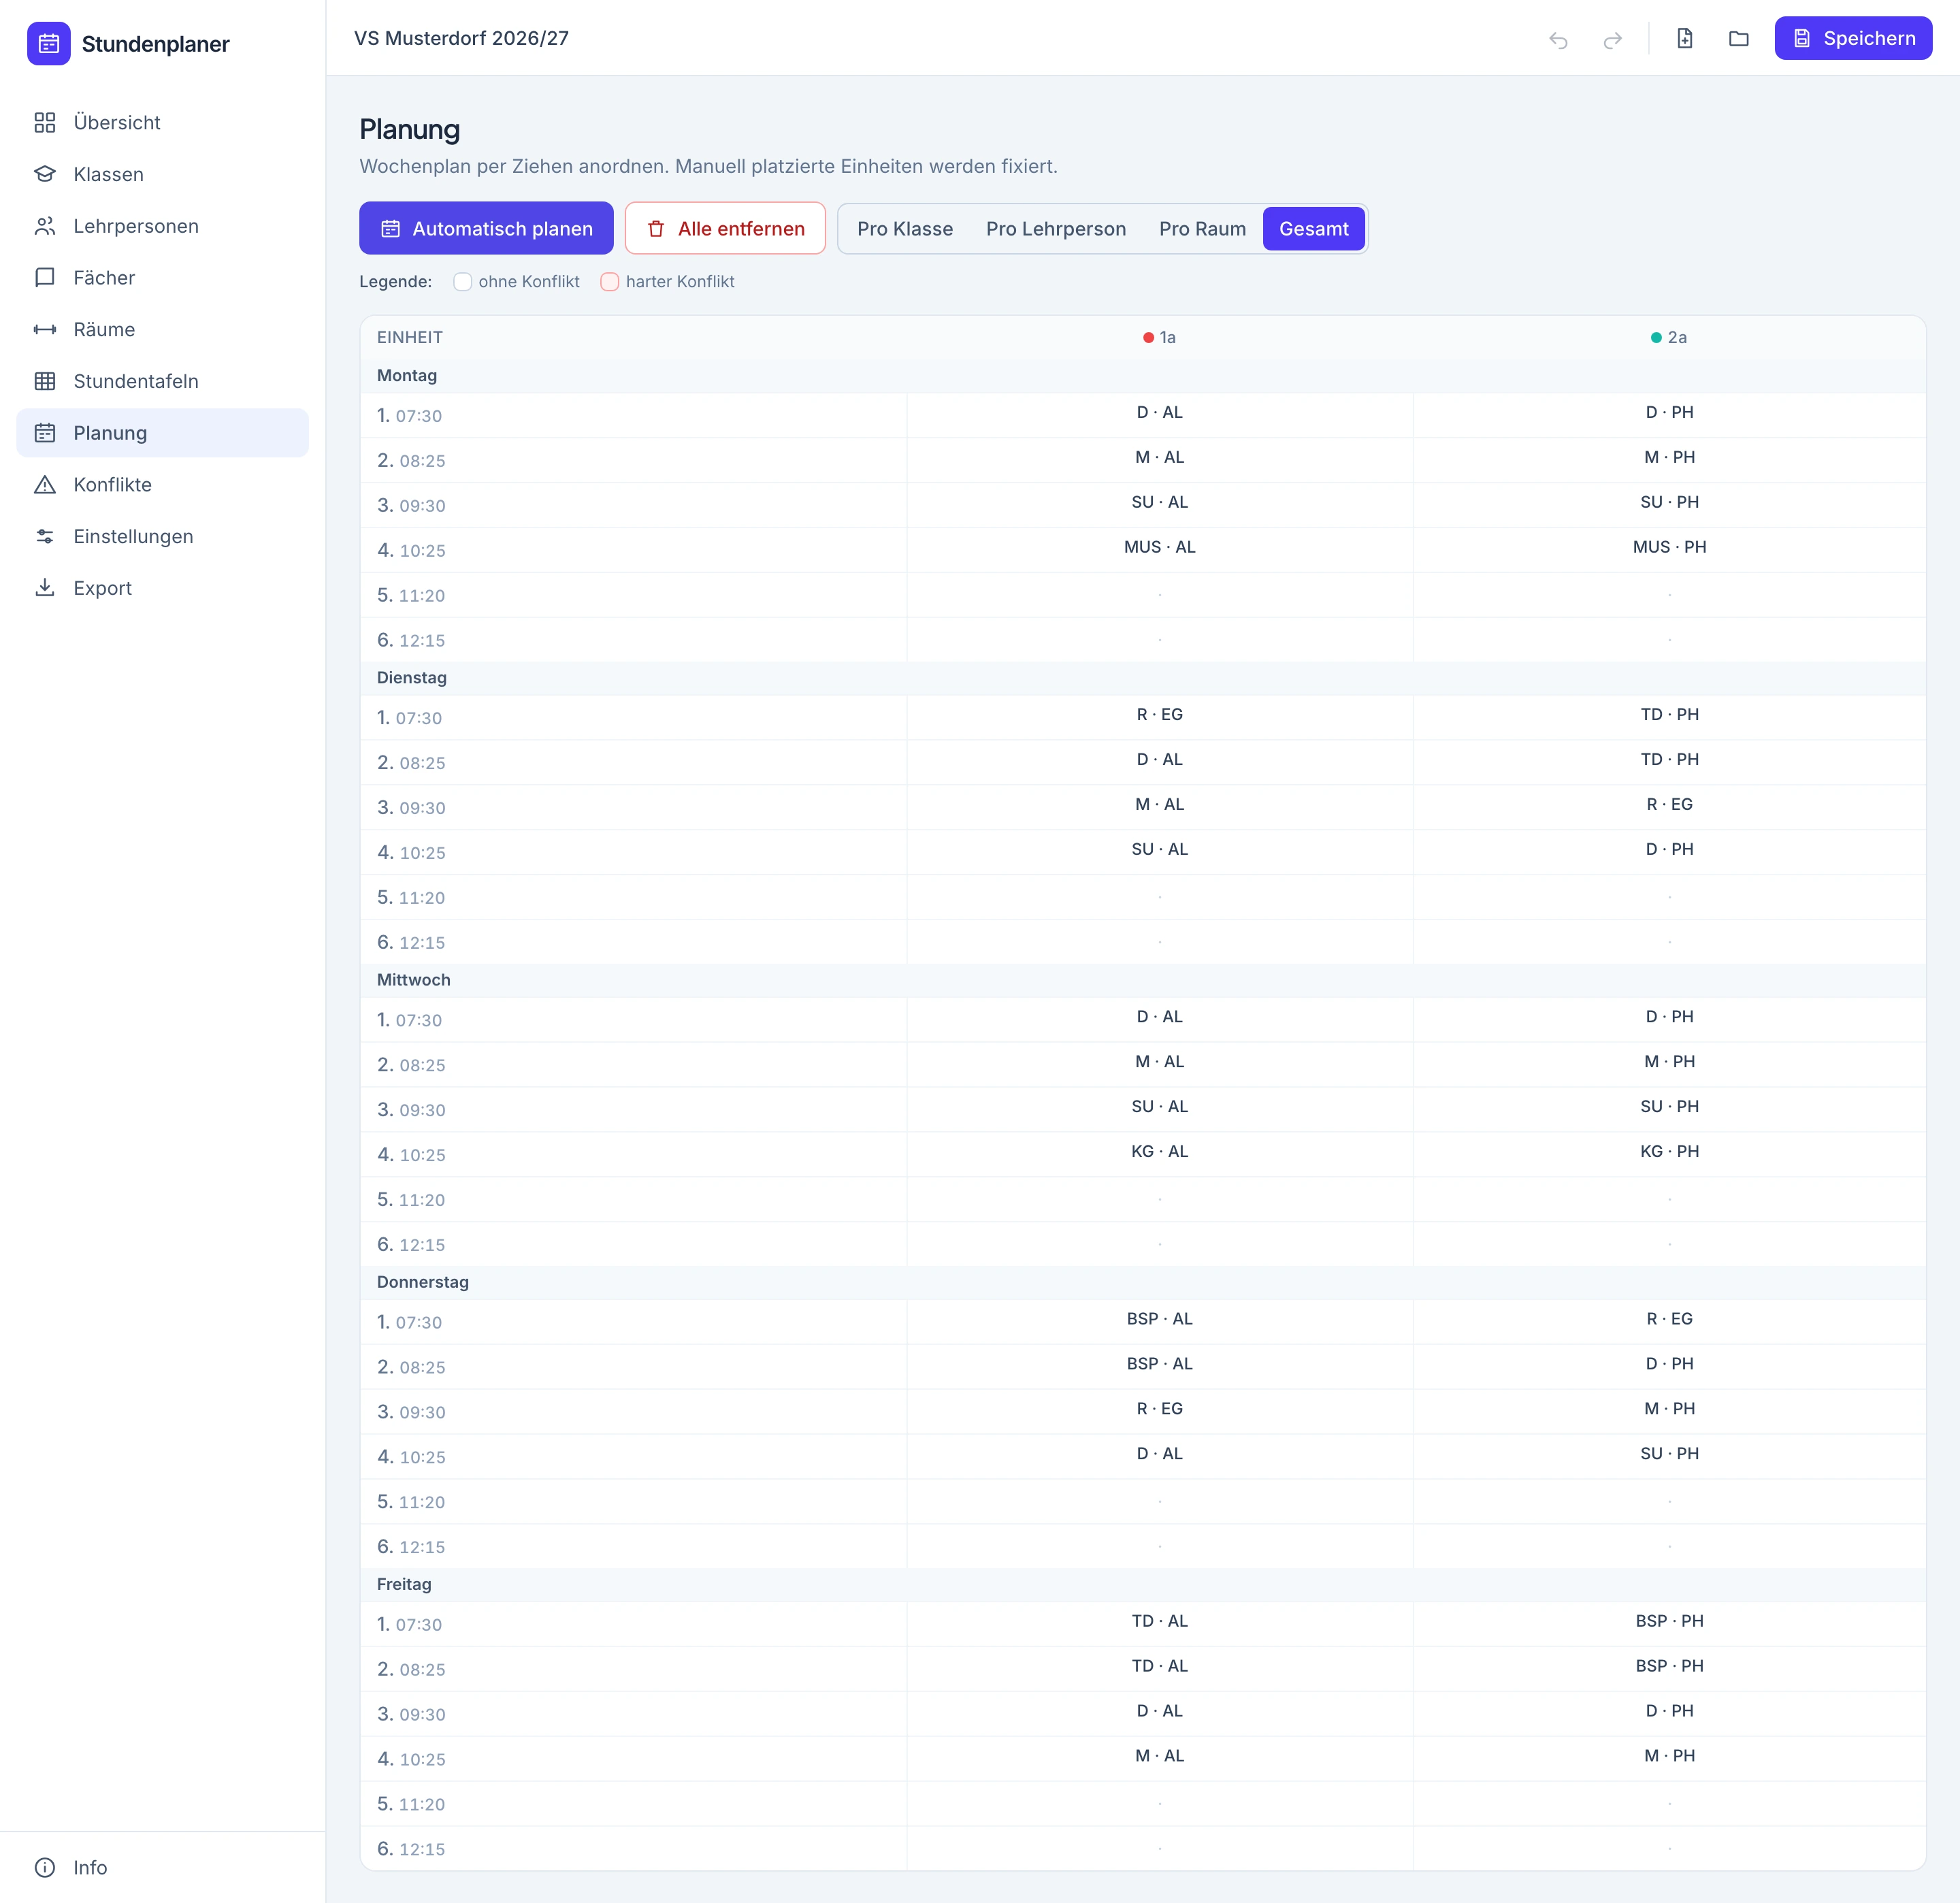Click the open folder icon
This screenshot has width=1960, height=1903.
pyautogui.click(x=1739, y=39)
